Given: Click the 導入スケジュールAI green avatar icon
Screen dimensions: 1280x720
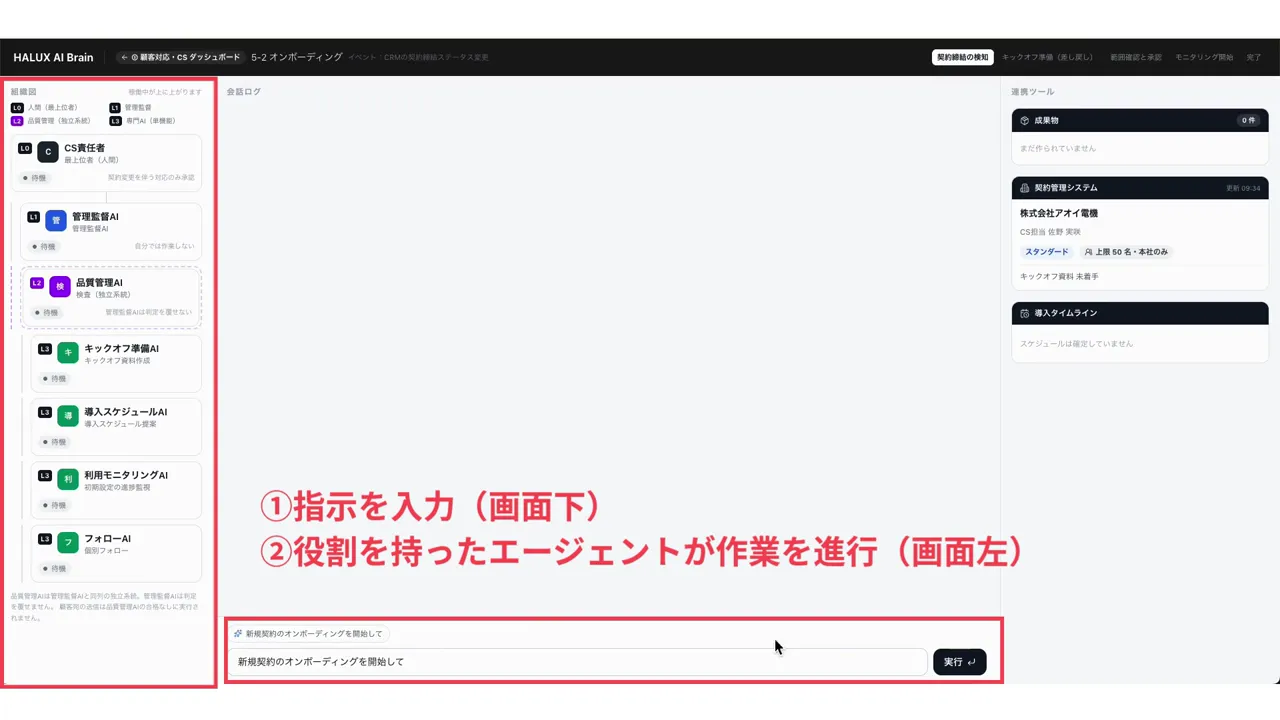Looking at the screenshot, I should (68, 416).
